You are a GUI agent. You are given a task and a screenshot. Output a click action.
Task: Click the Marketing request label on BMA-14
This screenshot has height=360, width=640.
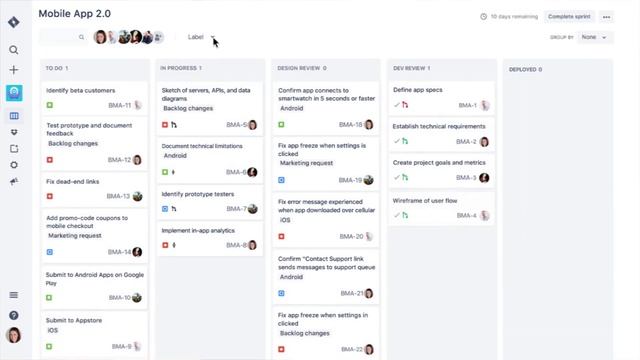(x=75, y=236)
